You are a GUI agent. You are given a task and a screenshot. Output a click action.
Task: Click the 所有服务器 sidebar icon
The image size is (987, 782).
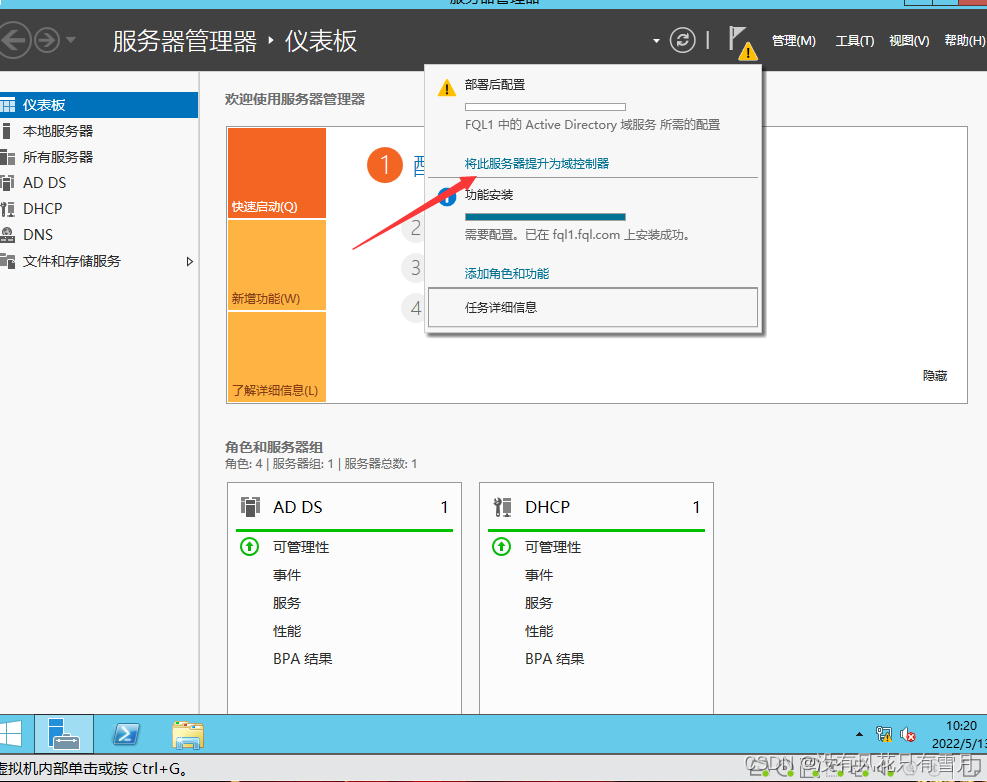coord(8,157)
